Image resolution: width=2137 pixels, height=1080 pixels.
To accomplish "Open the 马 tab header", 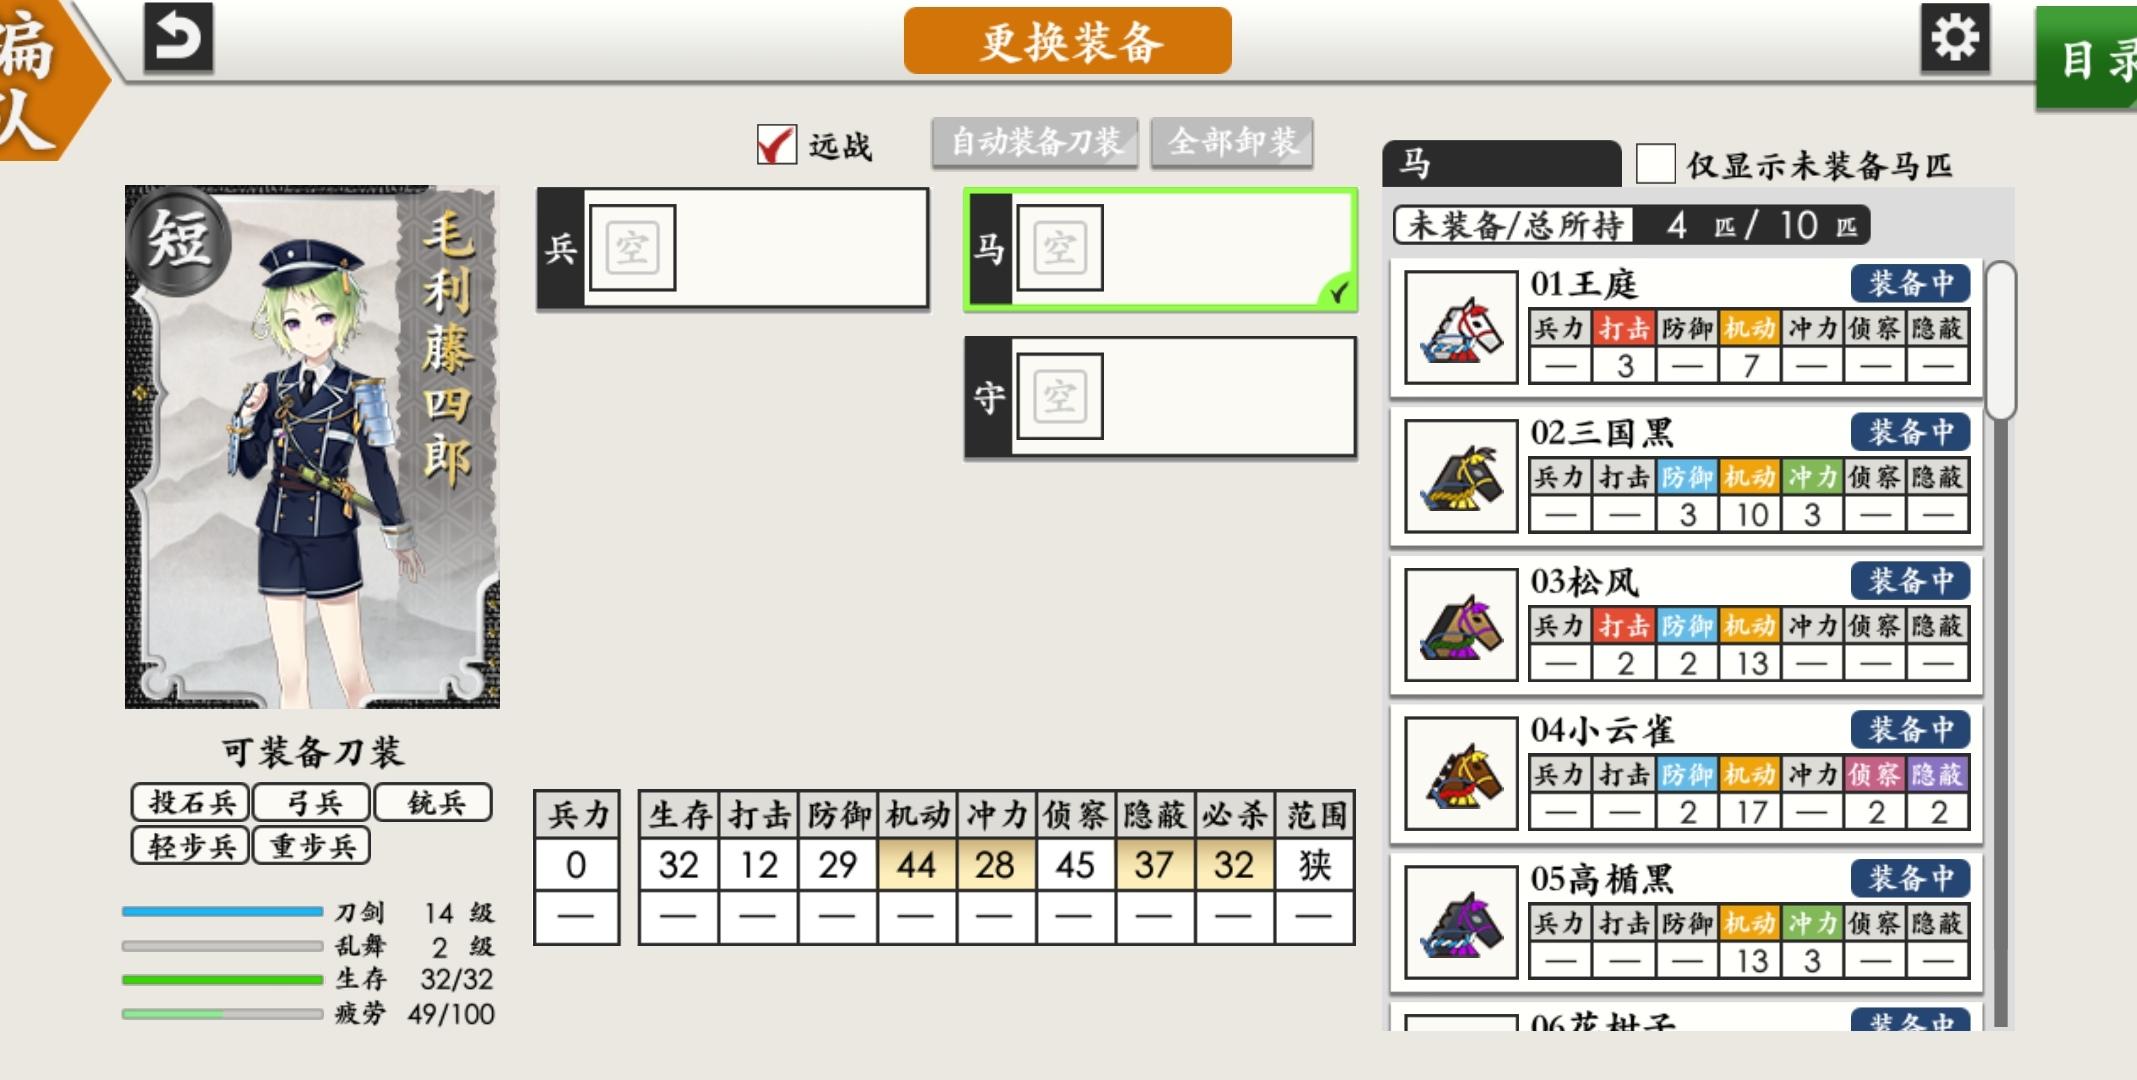I will (1500, 164).
